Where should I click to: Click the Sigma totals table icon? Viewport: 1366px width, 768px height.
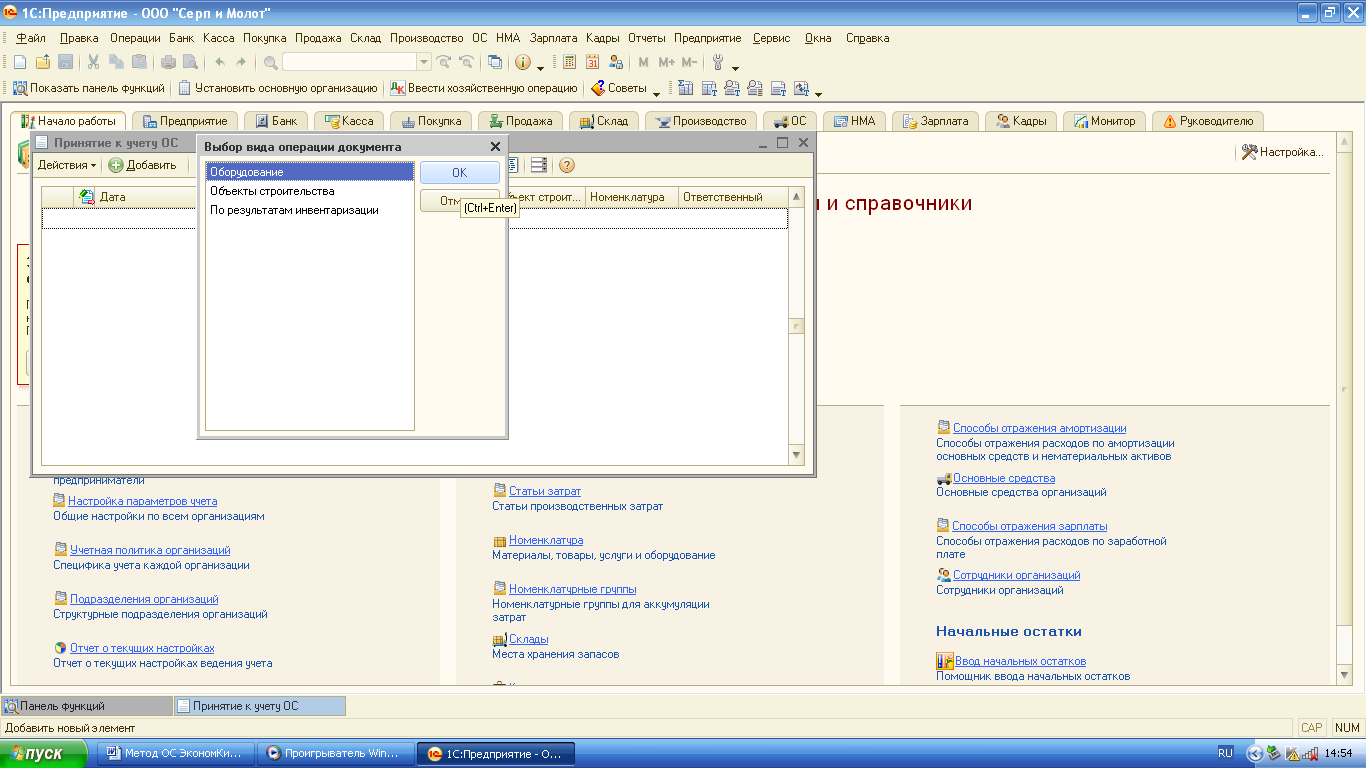coord(686,88)
